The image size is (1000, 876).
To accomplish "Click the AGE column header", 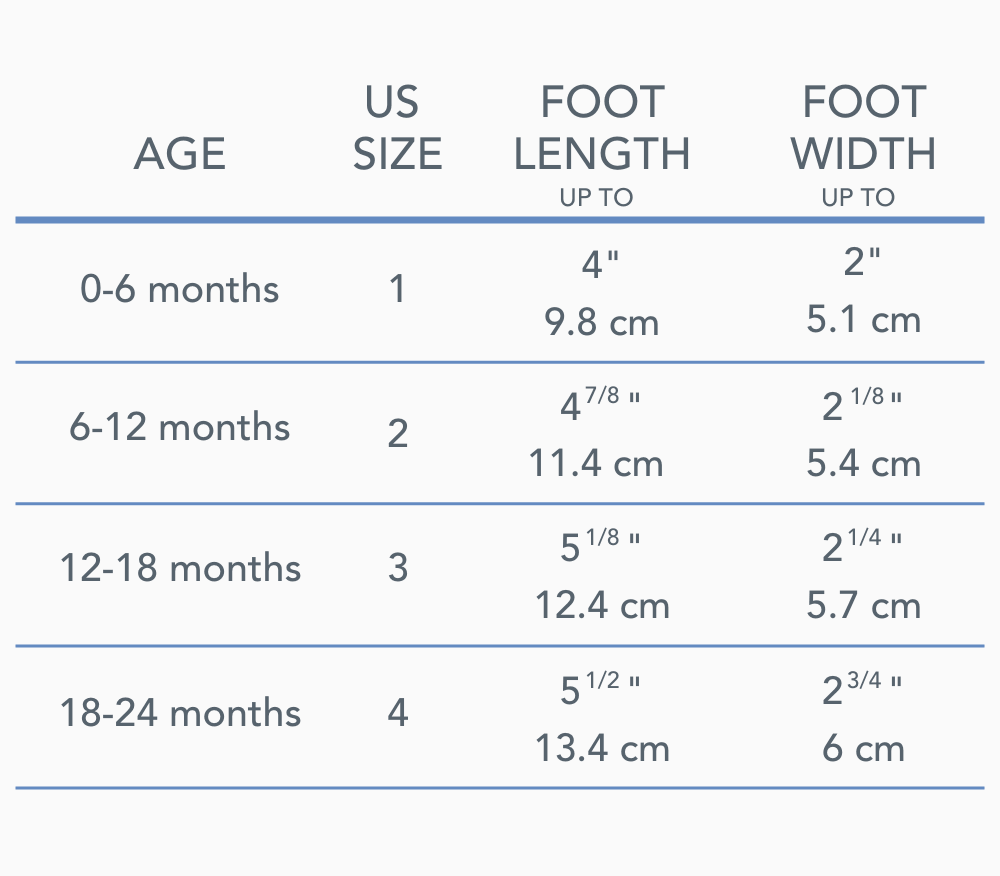I will pos(180,154).
